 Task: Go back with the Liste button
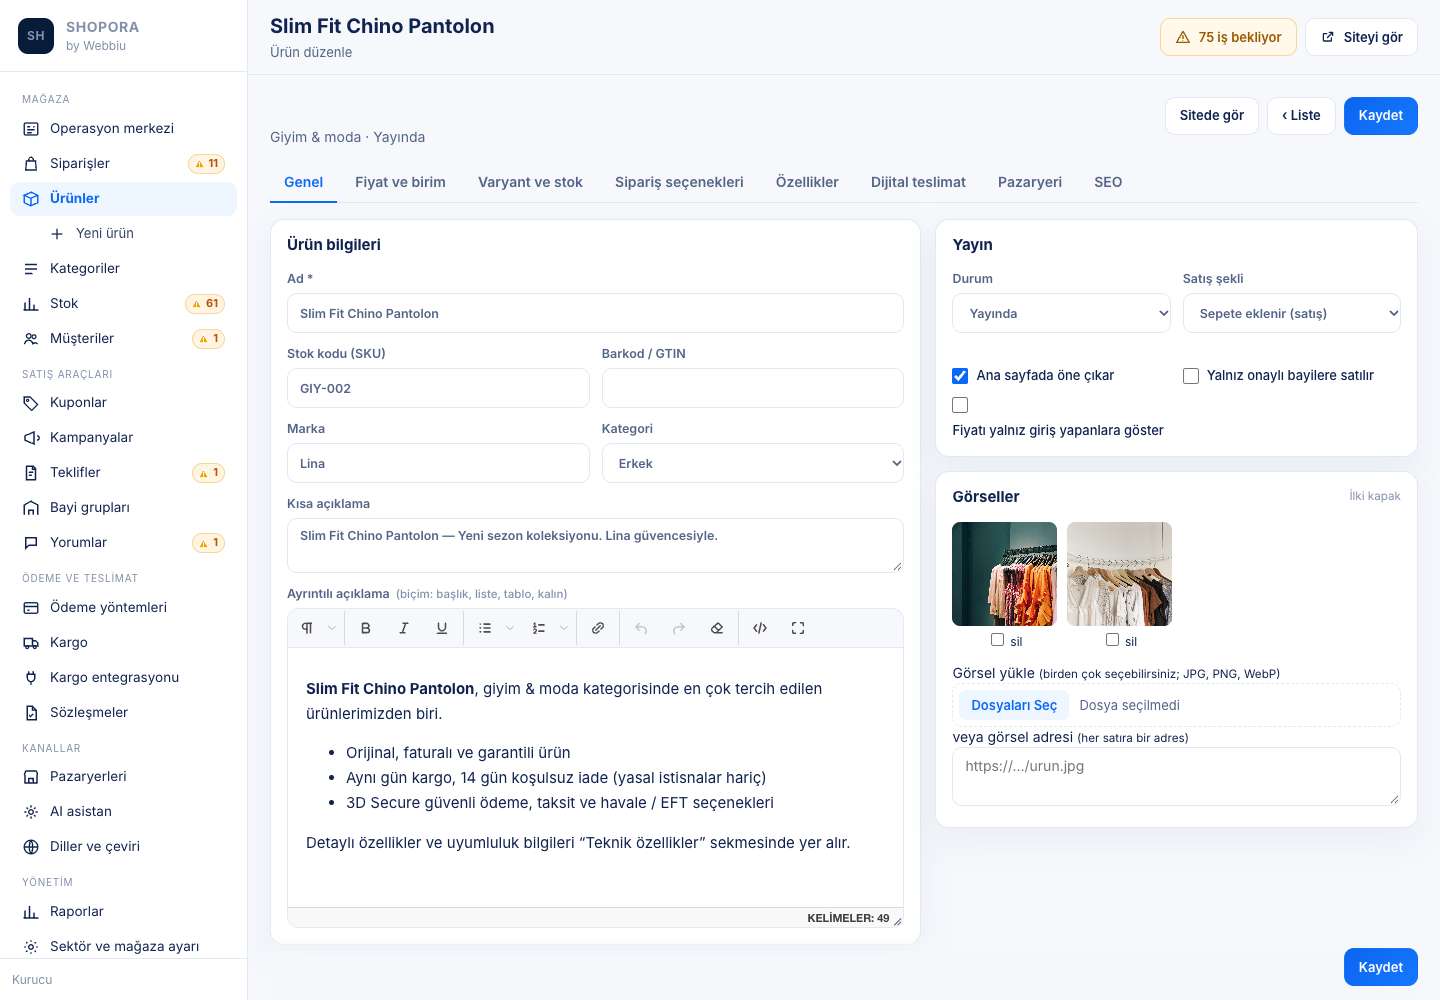(x=1301, y=115)
